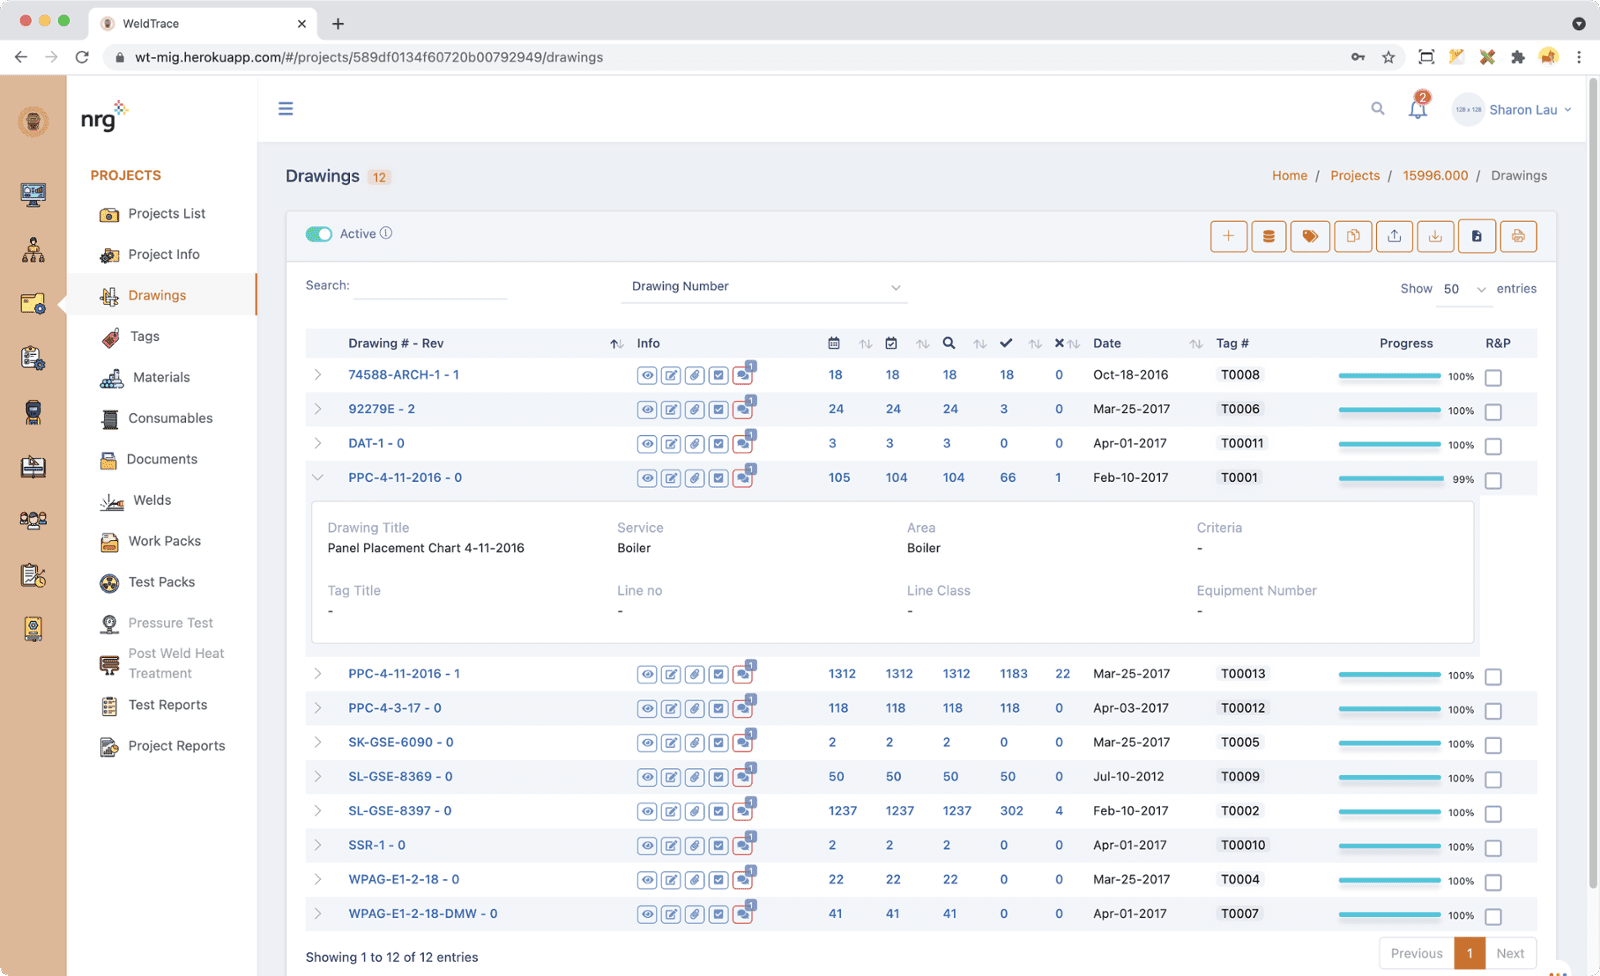Click the add new drawing plus button
1600x976 pixels.
[x=1228, y=236]
